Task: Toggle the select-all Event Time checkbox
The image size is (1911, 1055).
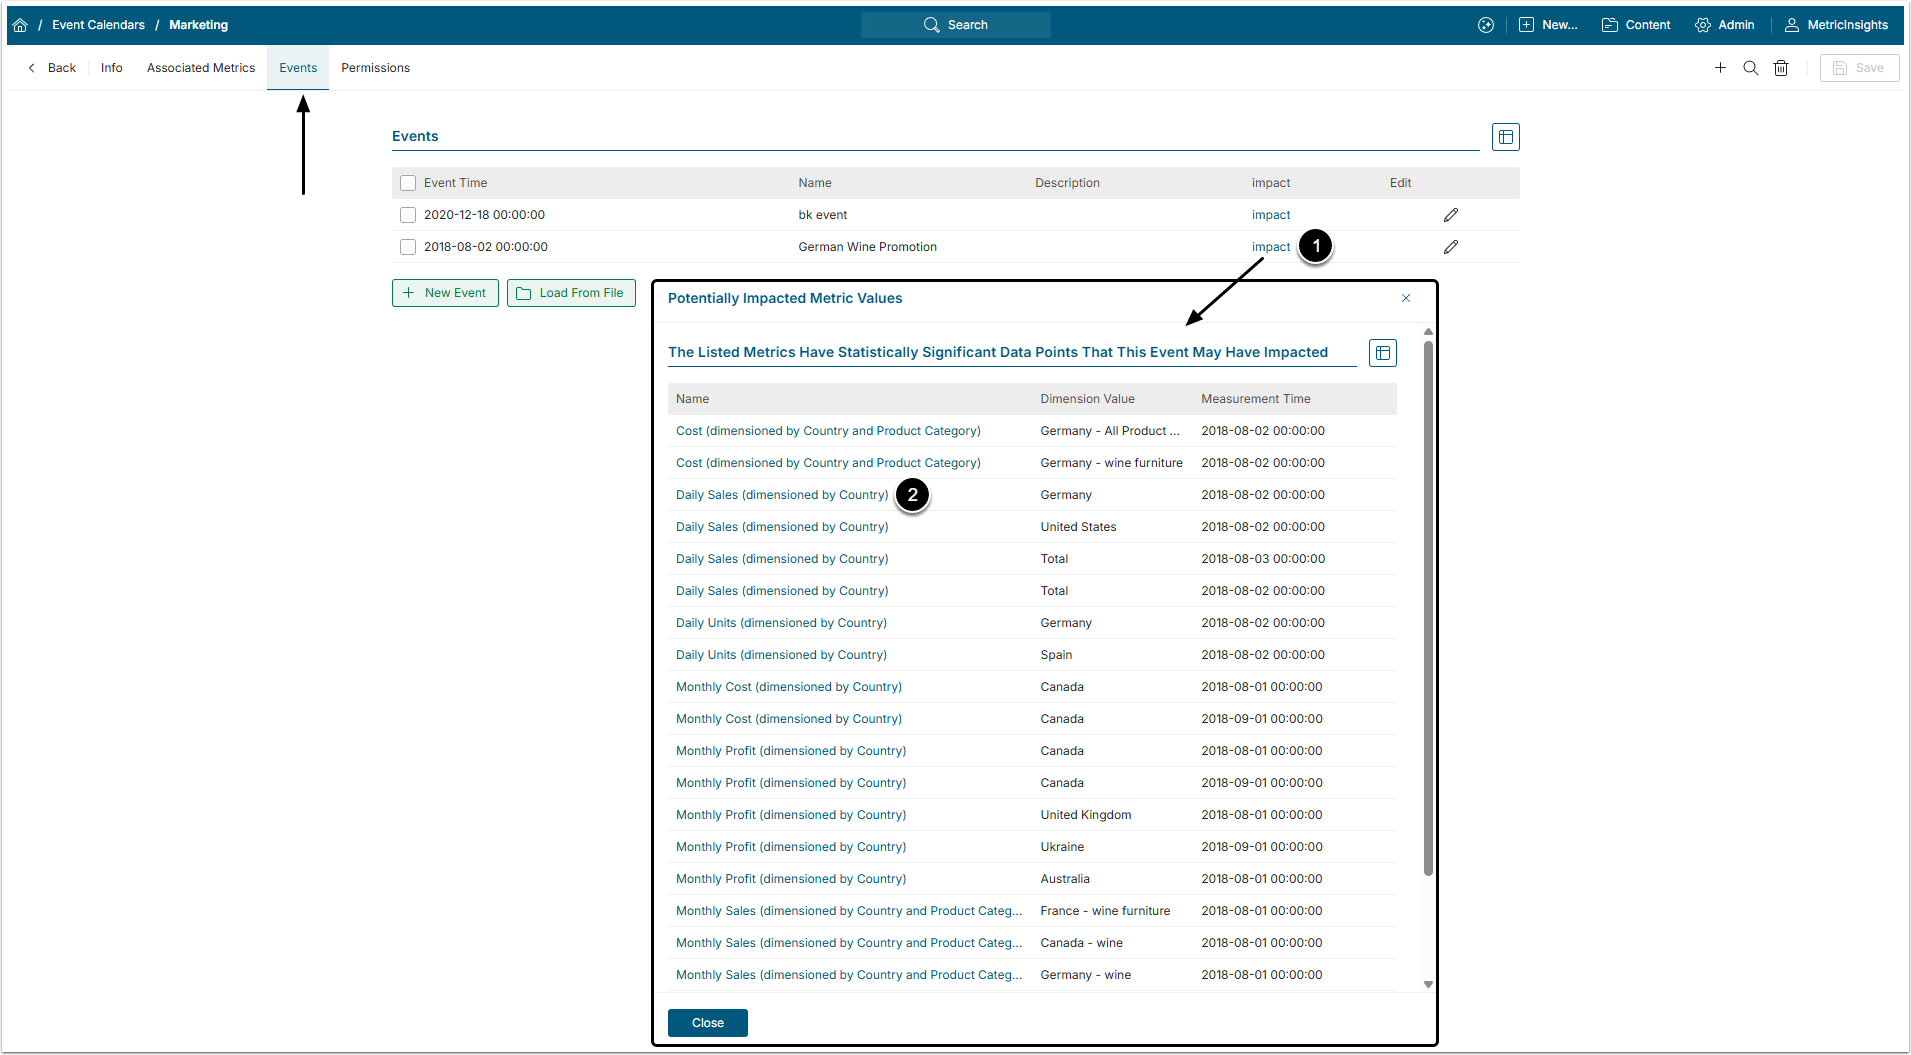Action: pos(408,183)
